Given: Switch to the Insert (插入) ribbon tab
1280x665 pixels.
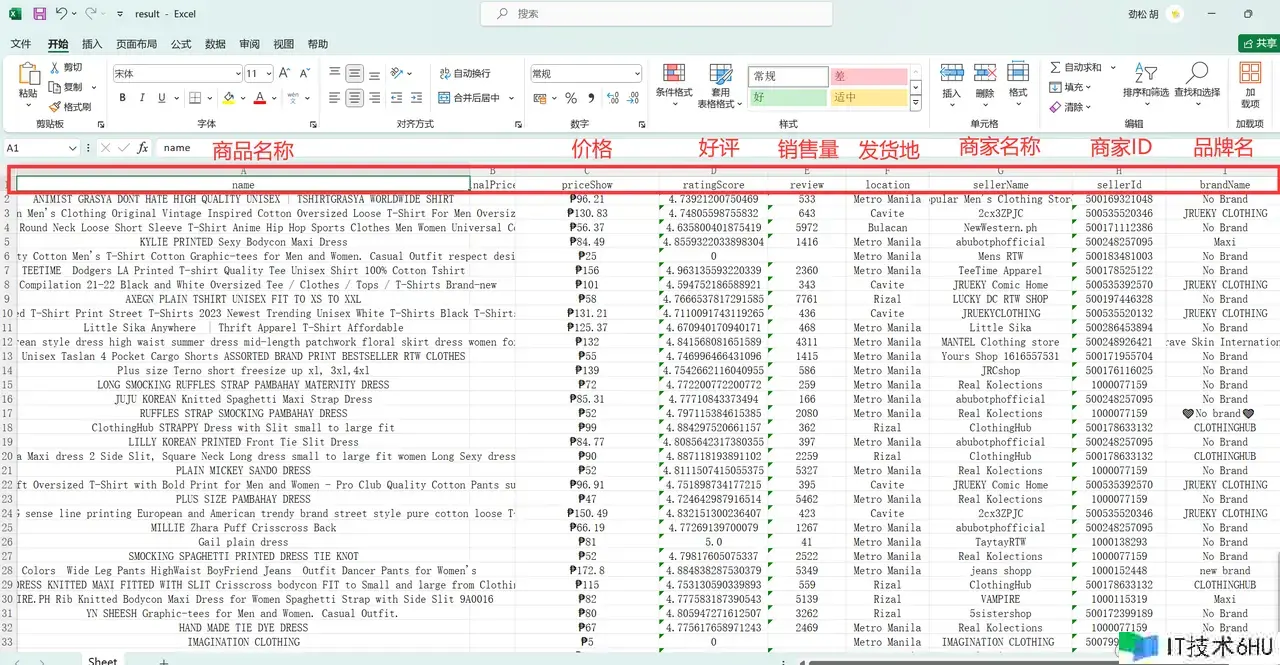Looking at the screenshot, I should 92,44.
